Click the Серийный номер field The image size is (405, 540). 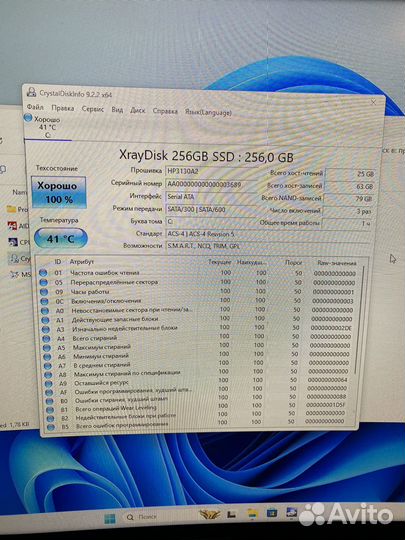(x=210, y=184)
